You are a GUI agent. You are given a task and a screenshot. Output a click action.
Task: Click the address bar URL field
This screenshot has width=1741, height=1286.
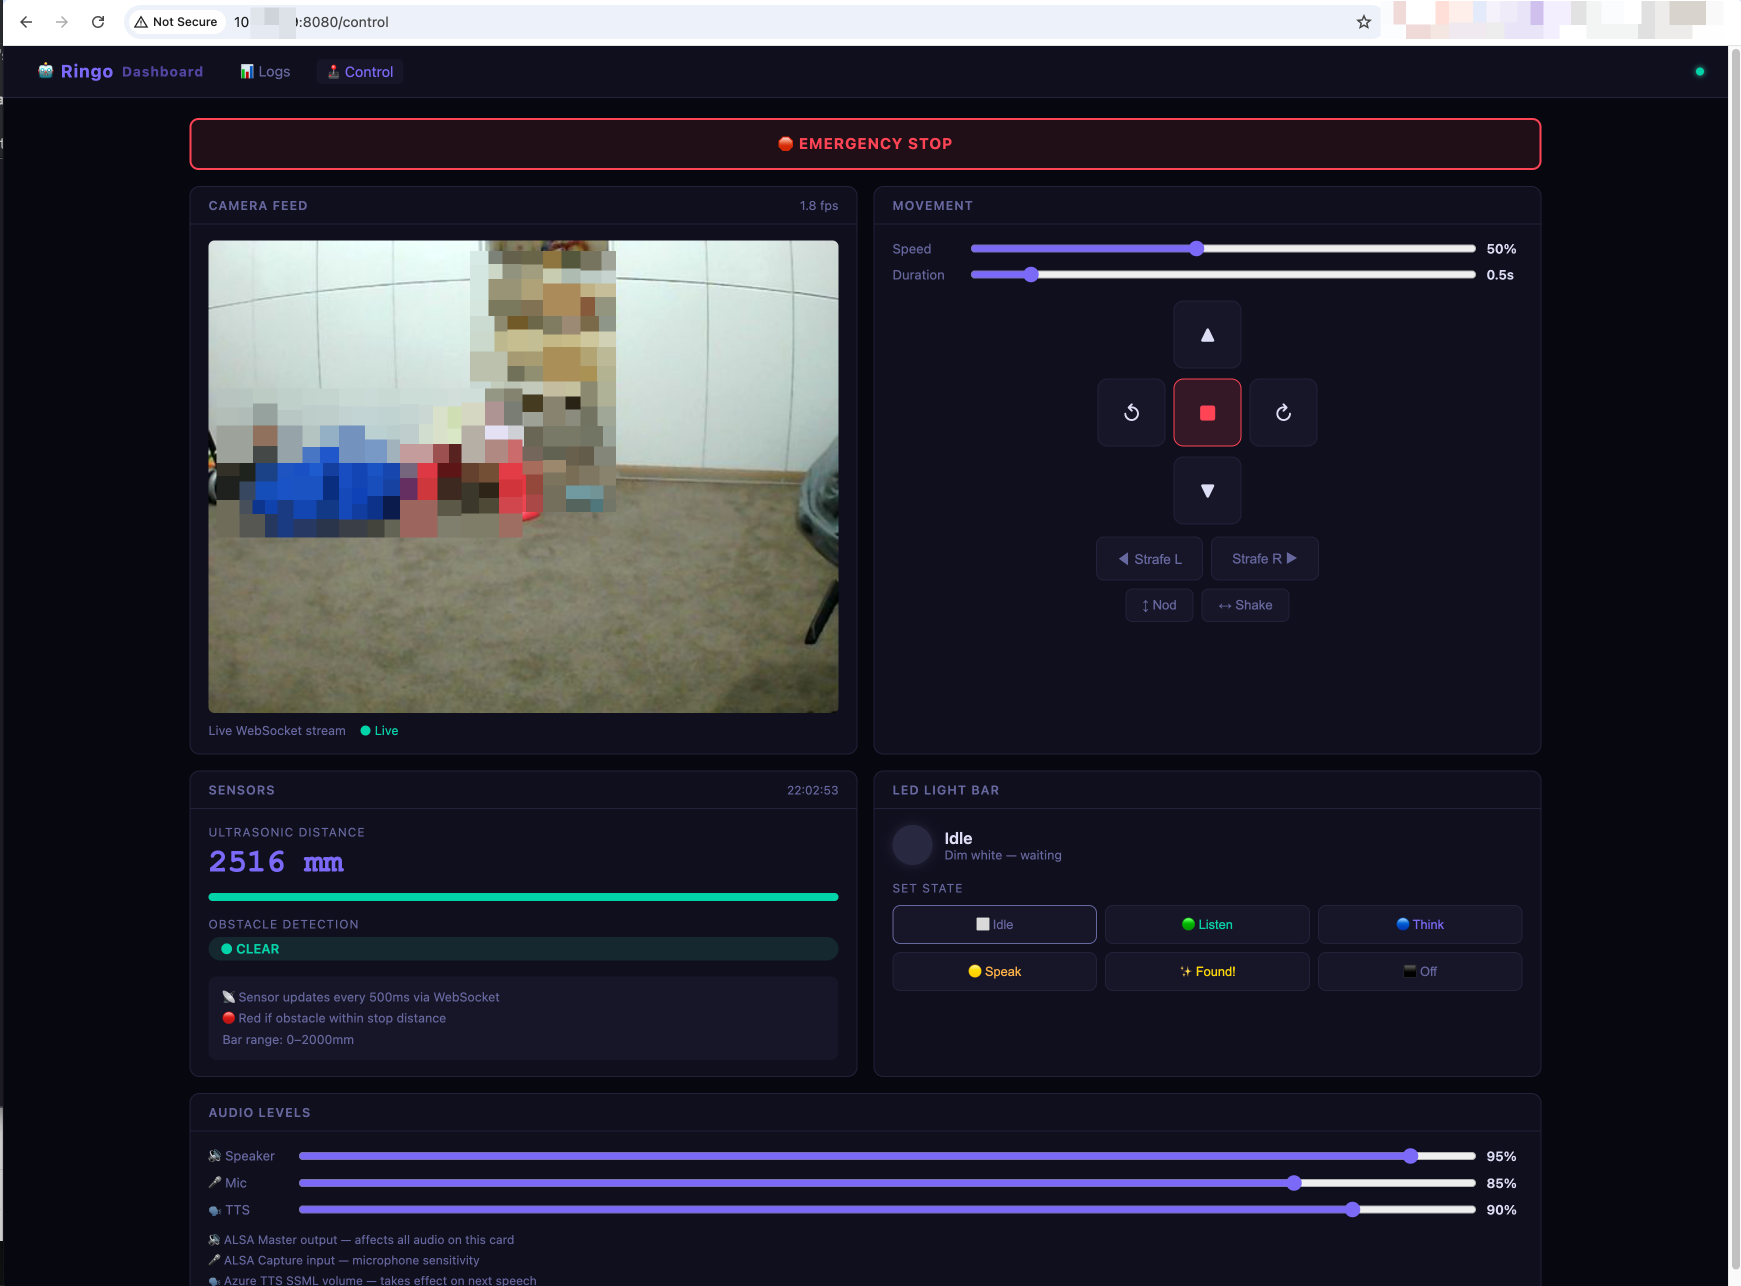(752, 21)
